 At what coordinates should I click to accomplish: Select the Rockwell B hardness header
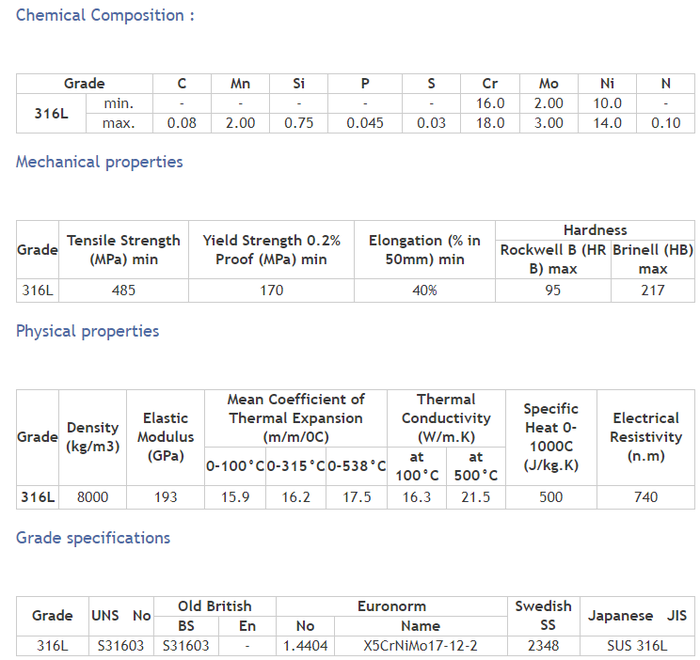(552, 259)
